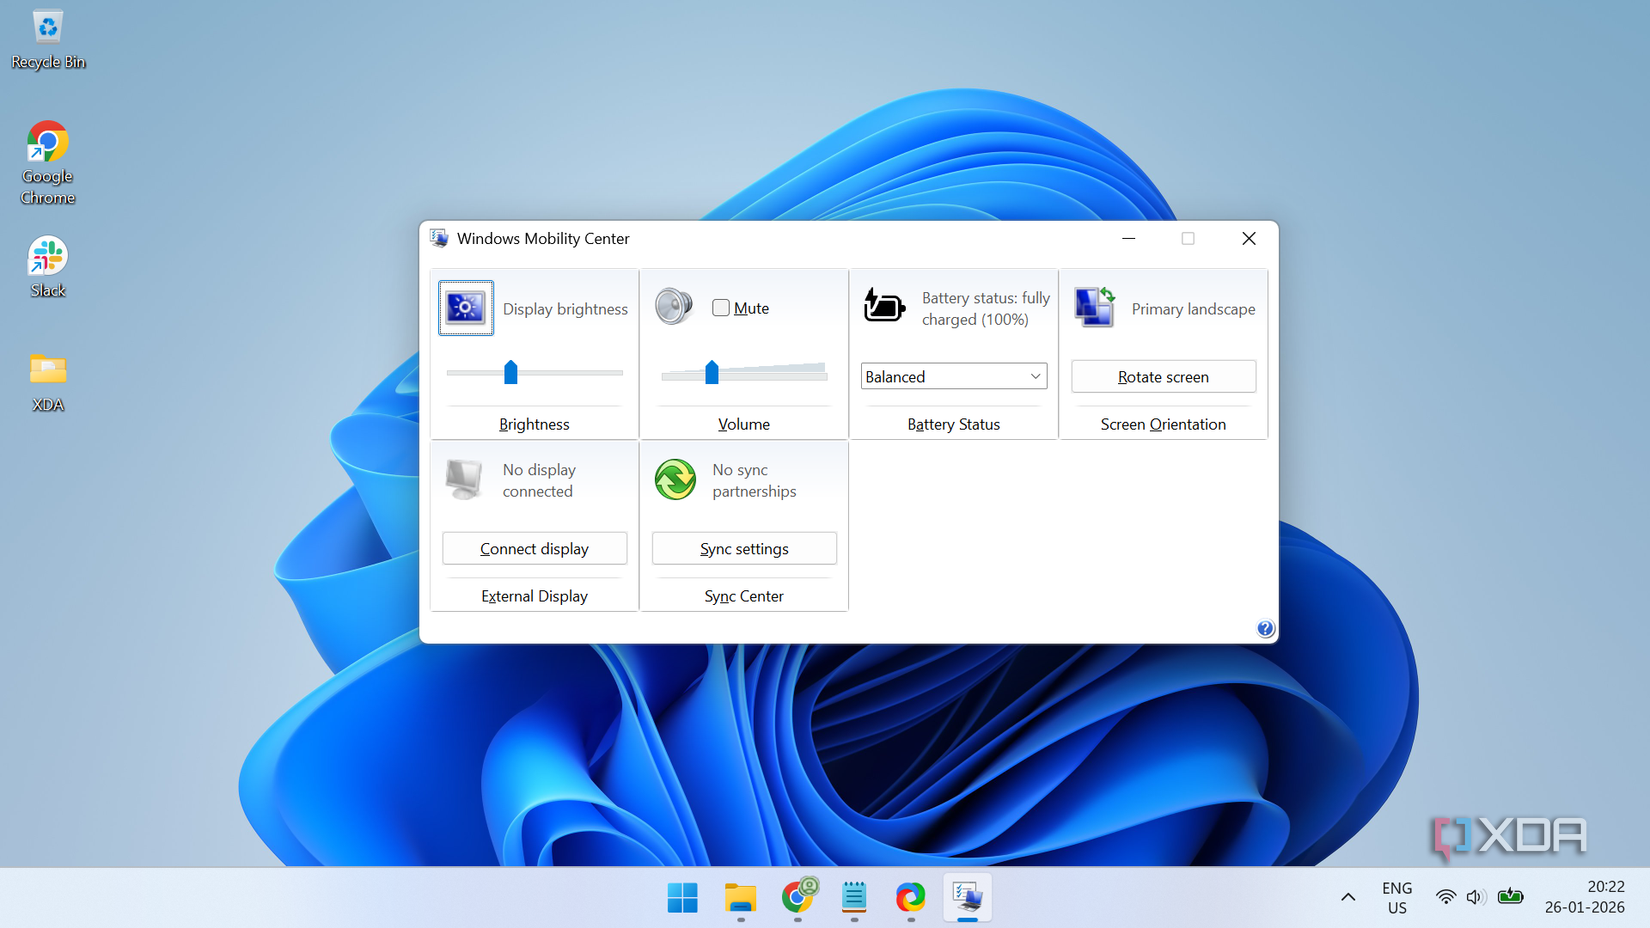This screenshot has width=1650, height=928.
Task: Open the Balanced power plan dropdown
Action: (954, 377)
